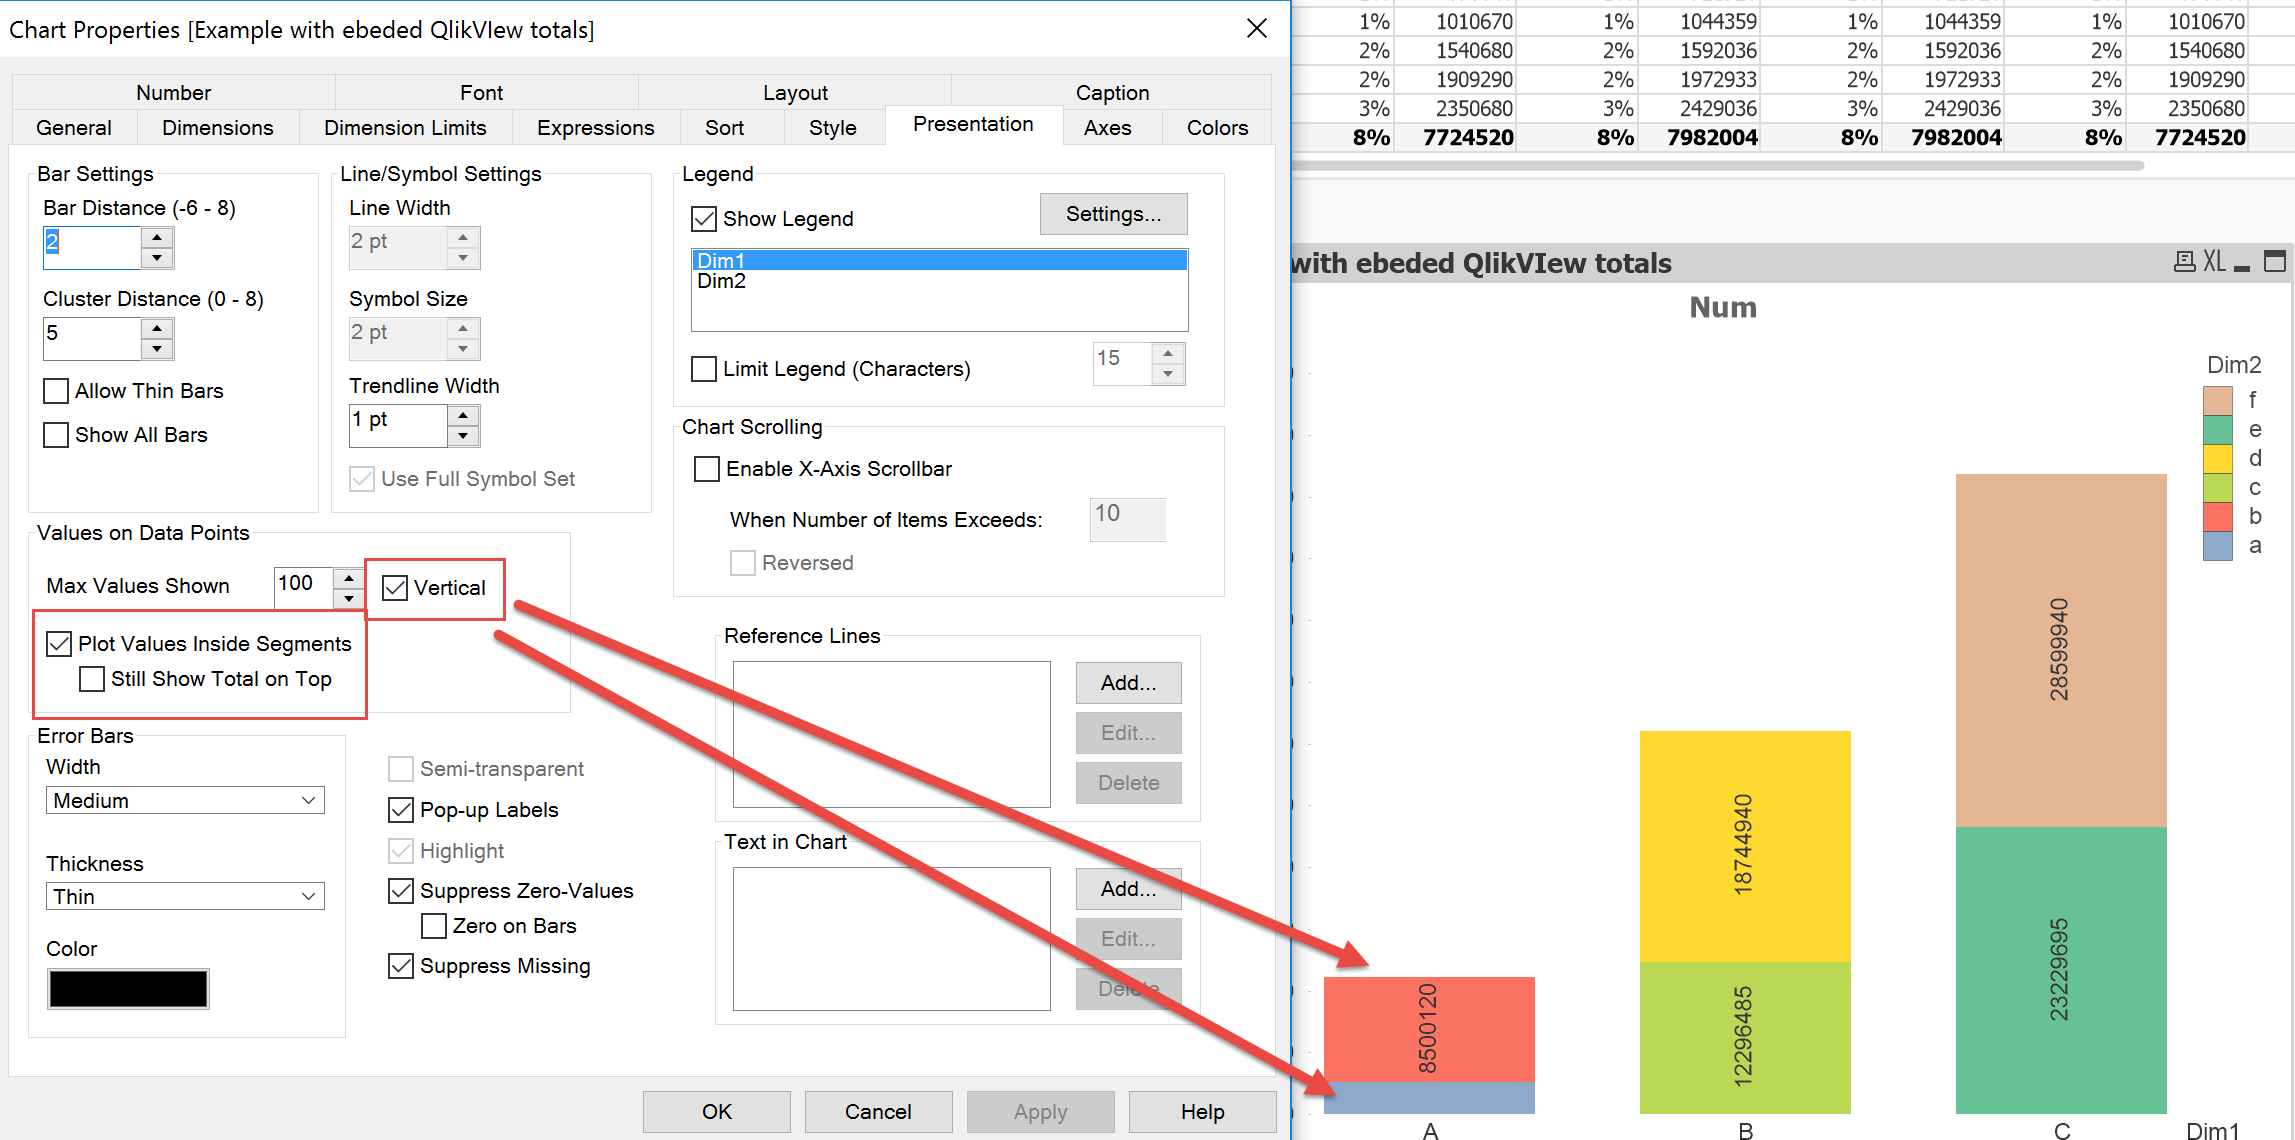2295x1140 pixels.
Task: Uncheck the Vertical checkbox
Action: click(x=396, y=588)
